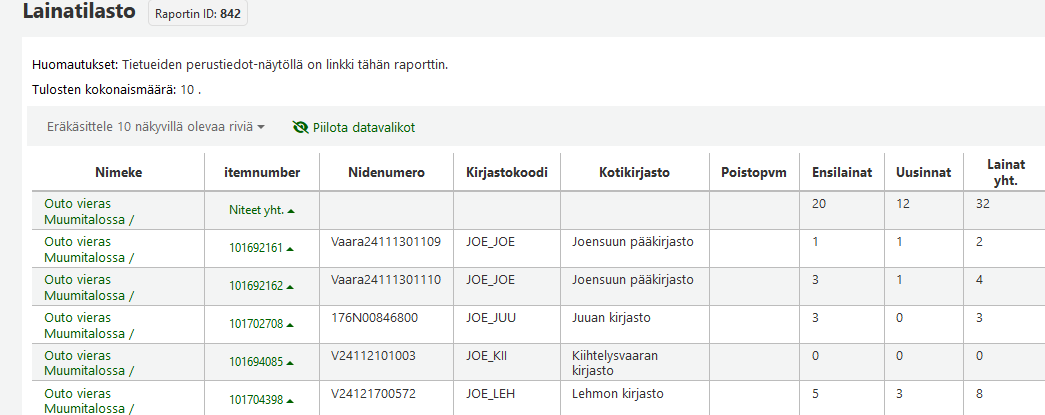
Task: Click the arrow next to 101692162
Action: (290, 286)
